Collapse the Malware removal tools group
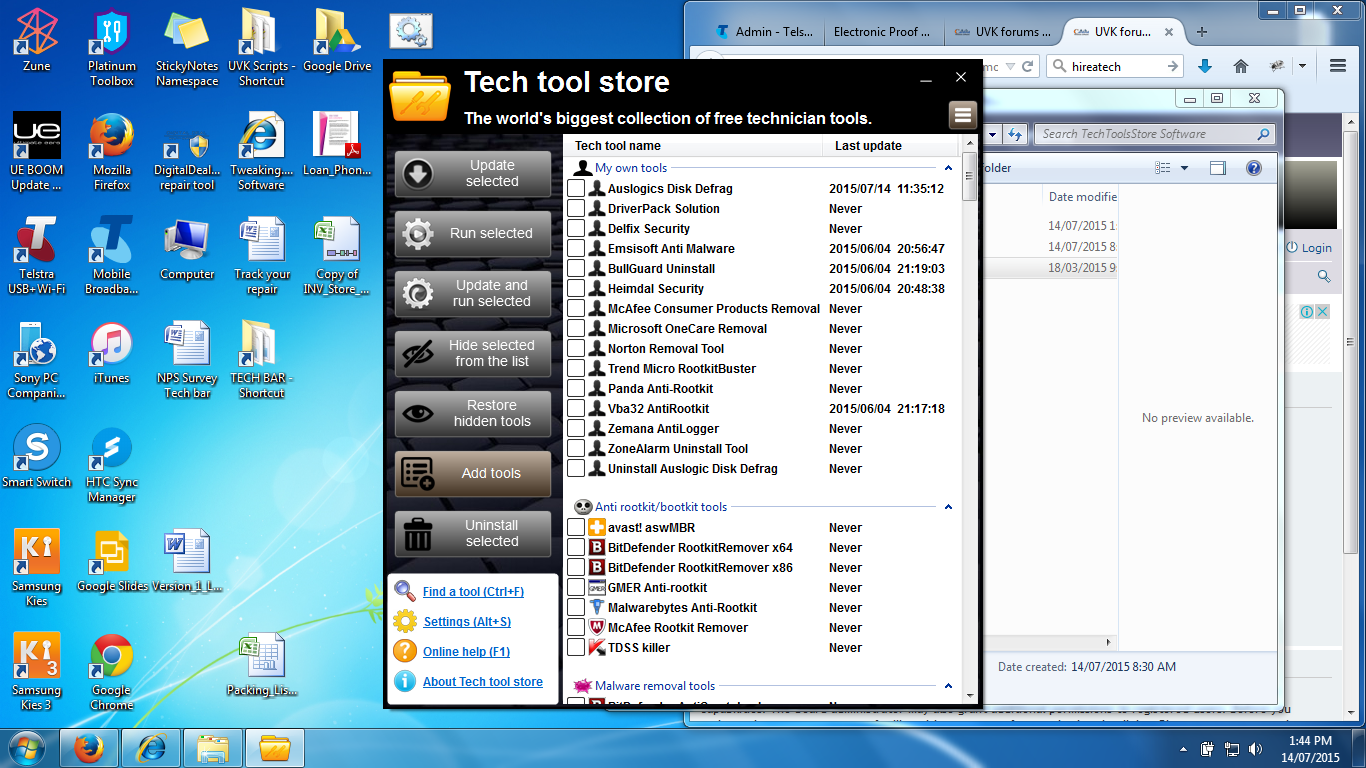The image size is (1366, 768). coord(948,686)
